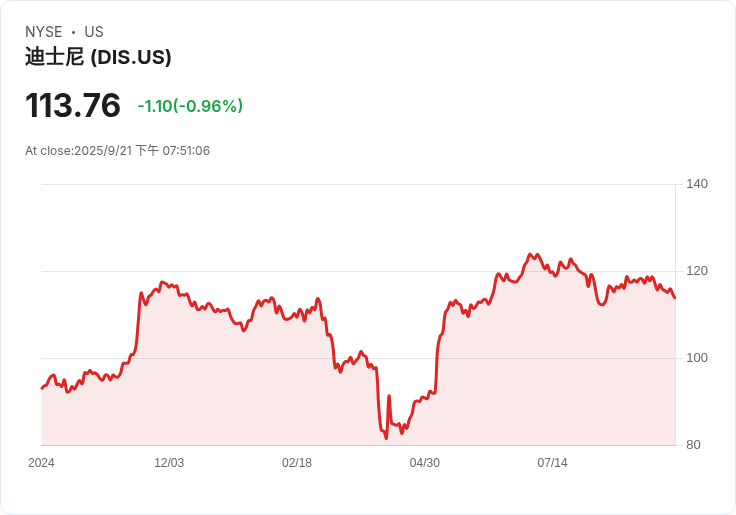Click the left start of the red price line
736x515 pixels.
point(42,388)
